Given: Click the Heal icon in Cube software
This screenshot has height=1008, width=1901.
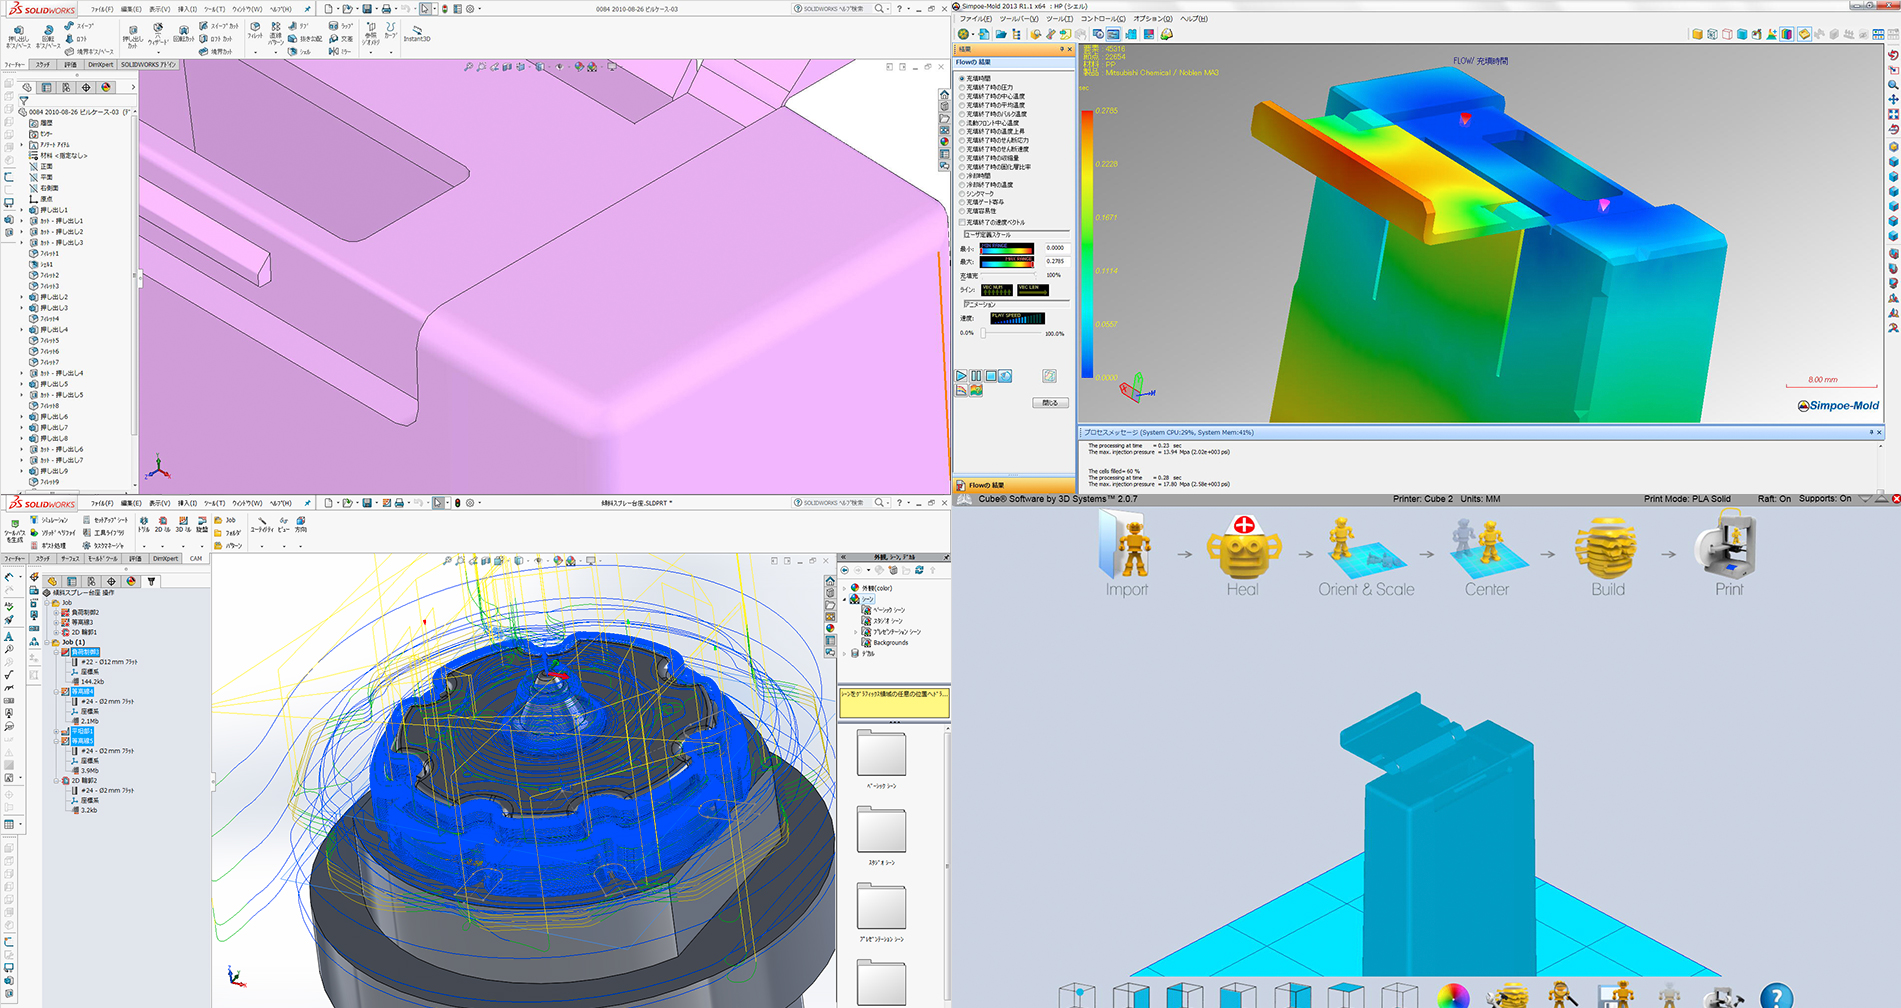Looking at the screenshot, I should (x=1243, y=546).
